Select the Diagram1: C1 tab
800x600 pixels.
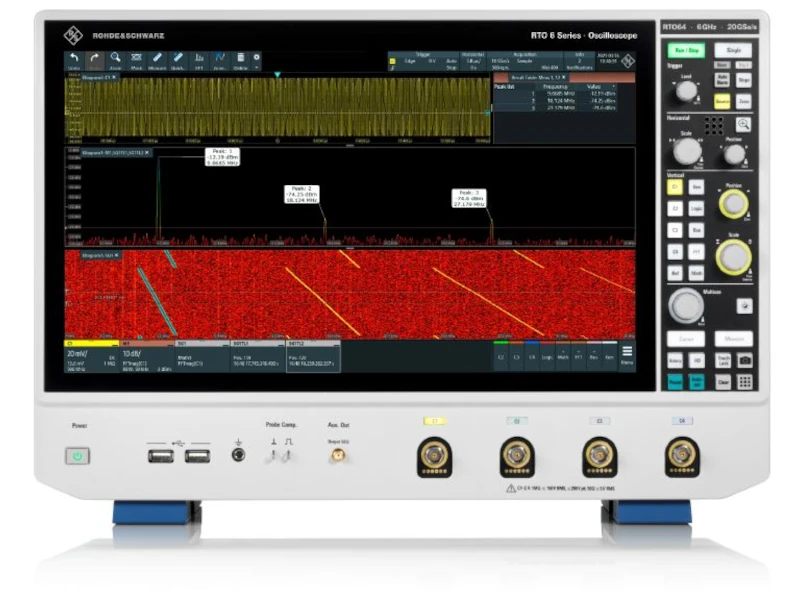[99, 76]
